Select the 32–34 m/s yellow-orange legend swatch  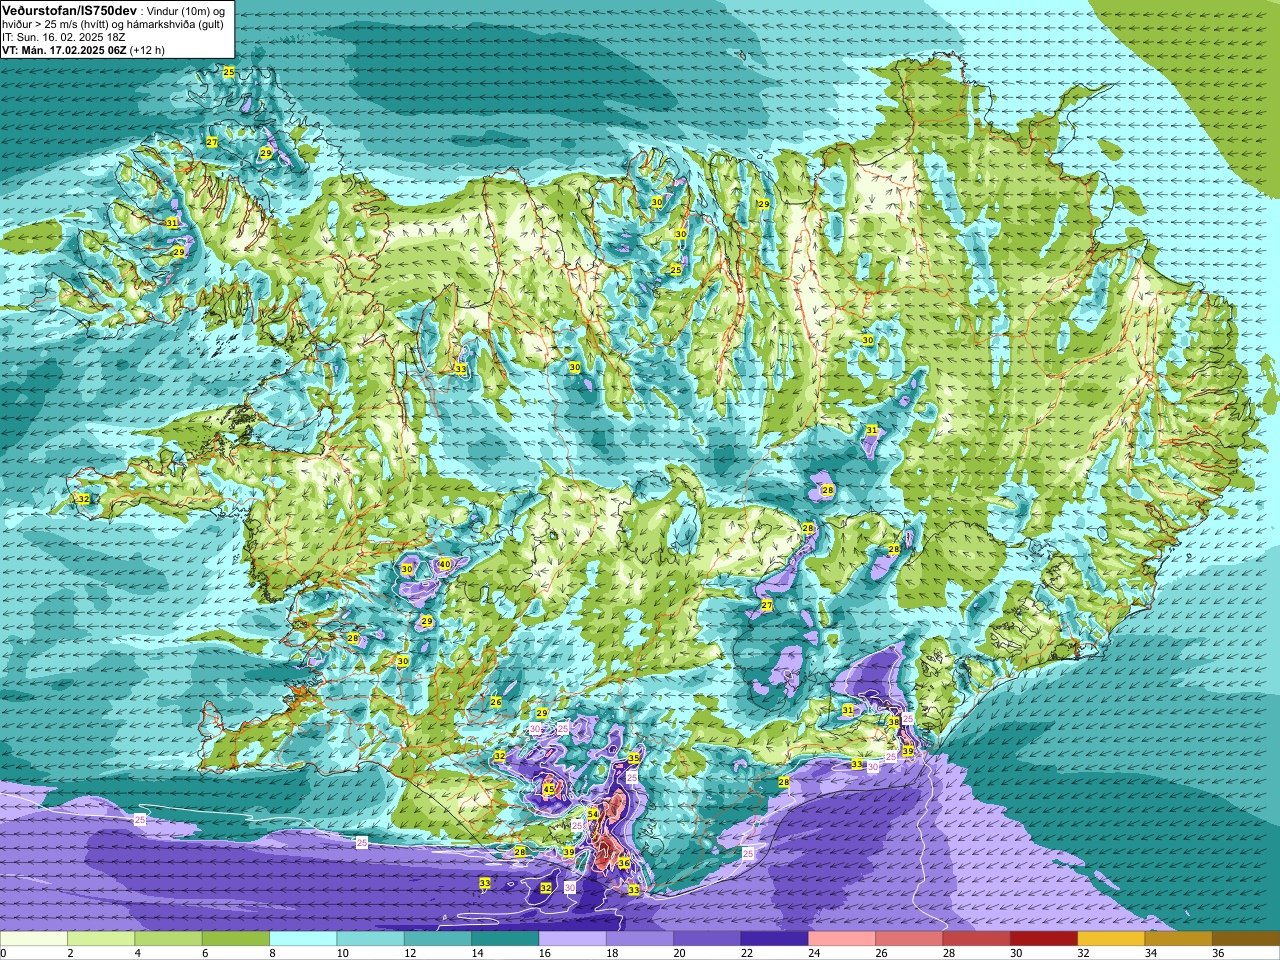[1111, 939]
